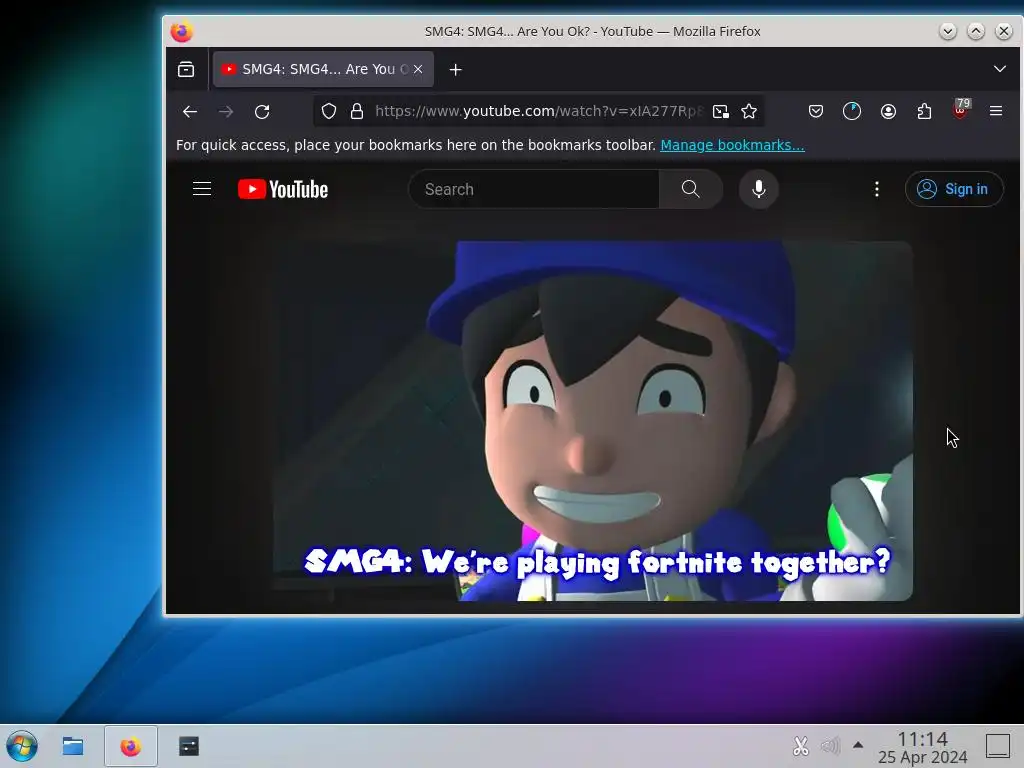Go to YouTube home via logo
The width and height of the screenshot is (1024, 768).
tap(283, 189)
